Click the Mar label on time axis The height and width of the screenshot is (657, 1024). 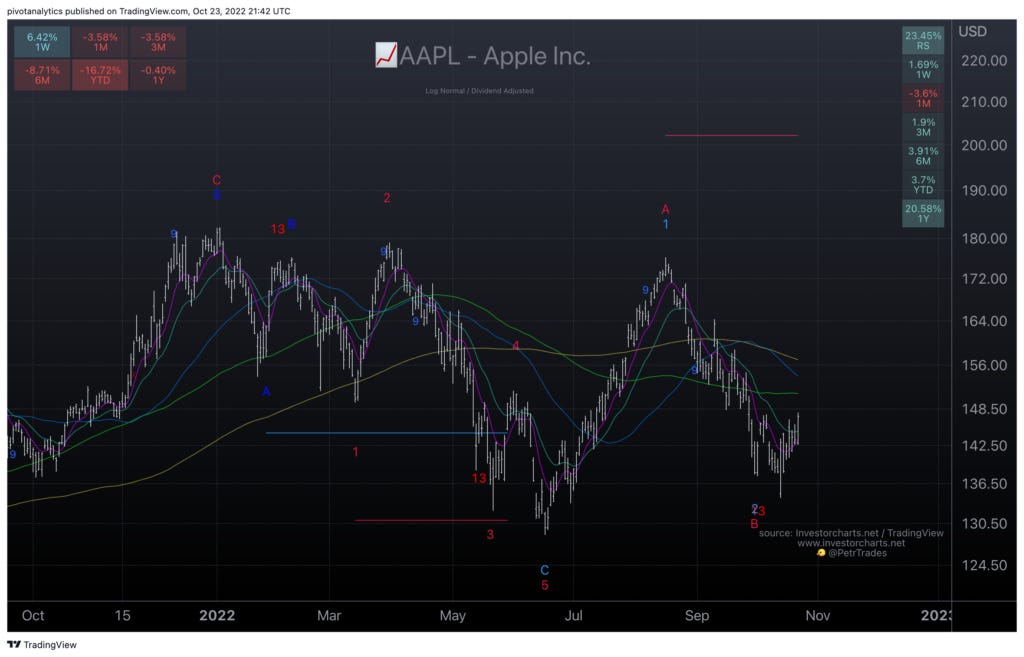[329, 615]
